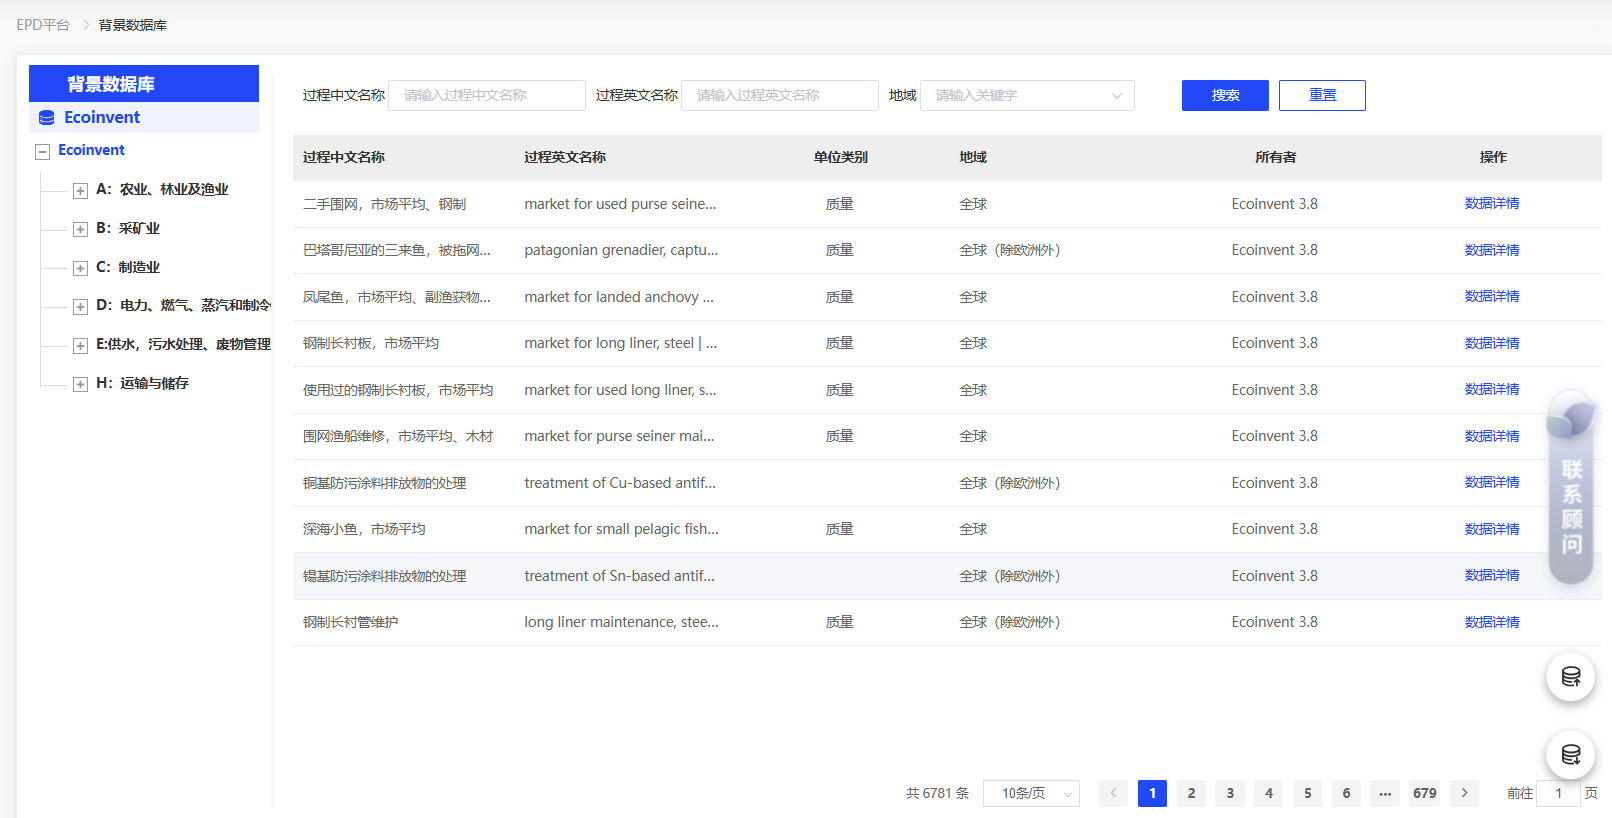Image resolution: width=1612 pixels, height=818 pixels.
Task: Expand the C: 制造业 tree node
Action: tap(80, 269)
